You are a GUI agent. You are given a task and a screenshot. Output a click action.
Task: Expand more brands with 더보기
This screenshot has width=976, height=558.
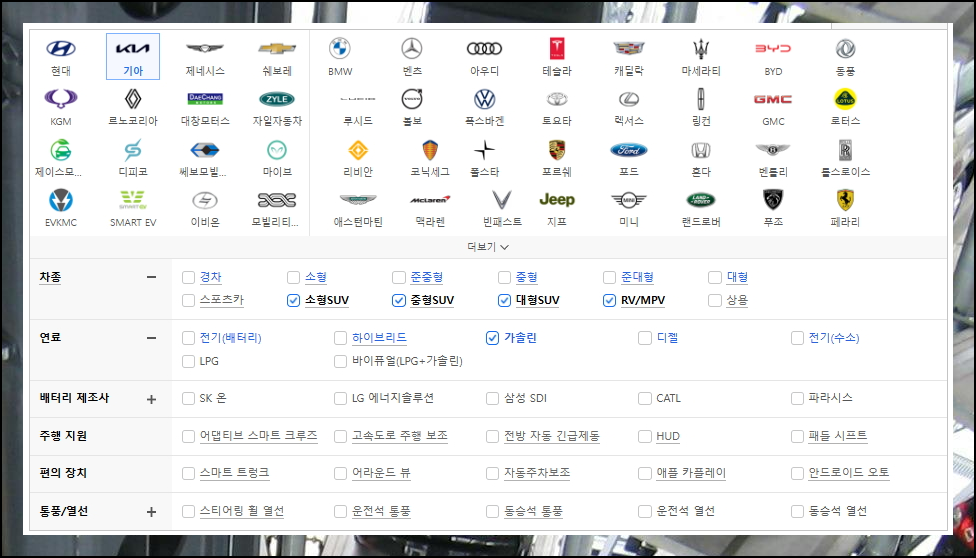(488, 247)
